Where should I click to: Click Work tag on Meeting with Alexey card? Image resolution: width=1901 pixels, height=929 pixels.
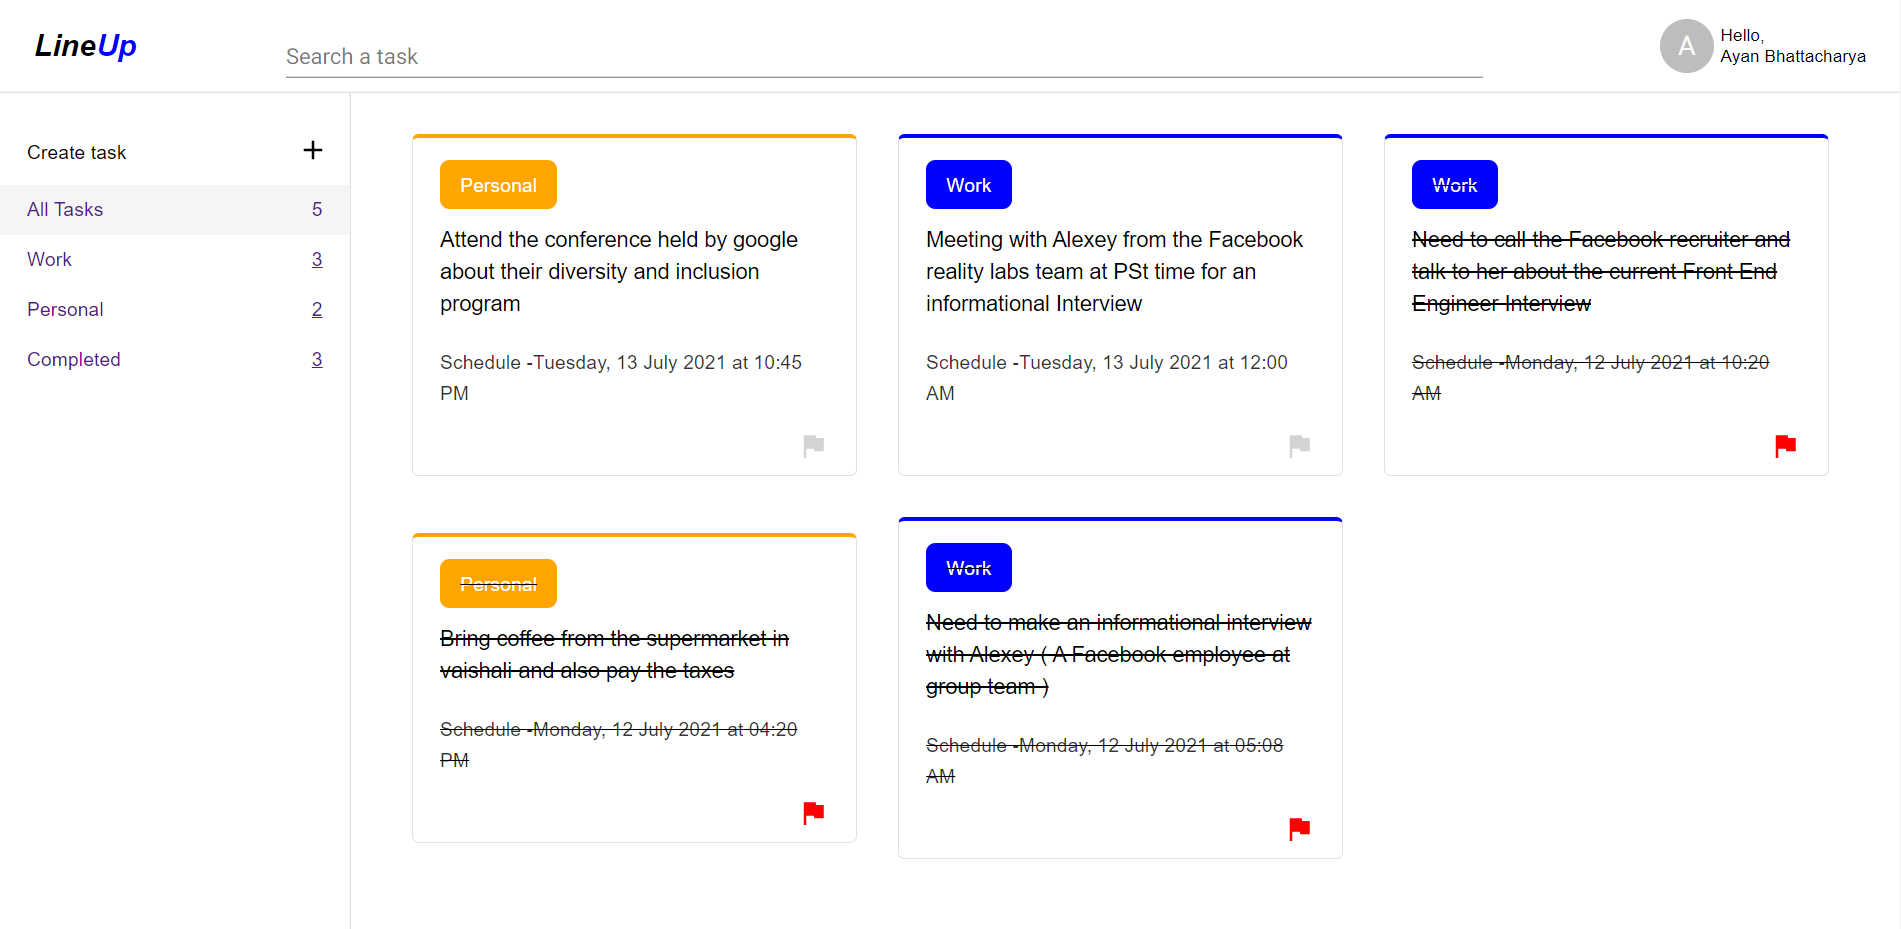click(x=969, y=185)
